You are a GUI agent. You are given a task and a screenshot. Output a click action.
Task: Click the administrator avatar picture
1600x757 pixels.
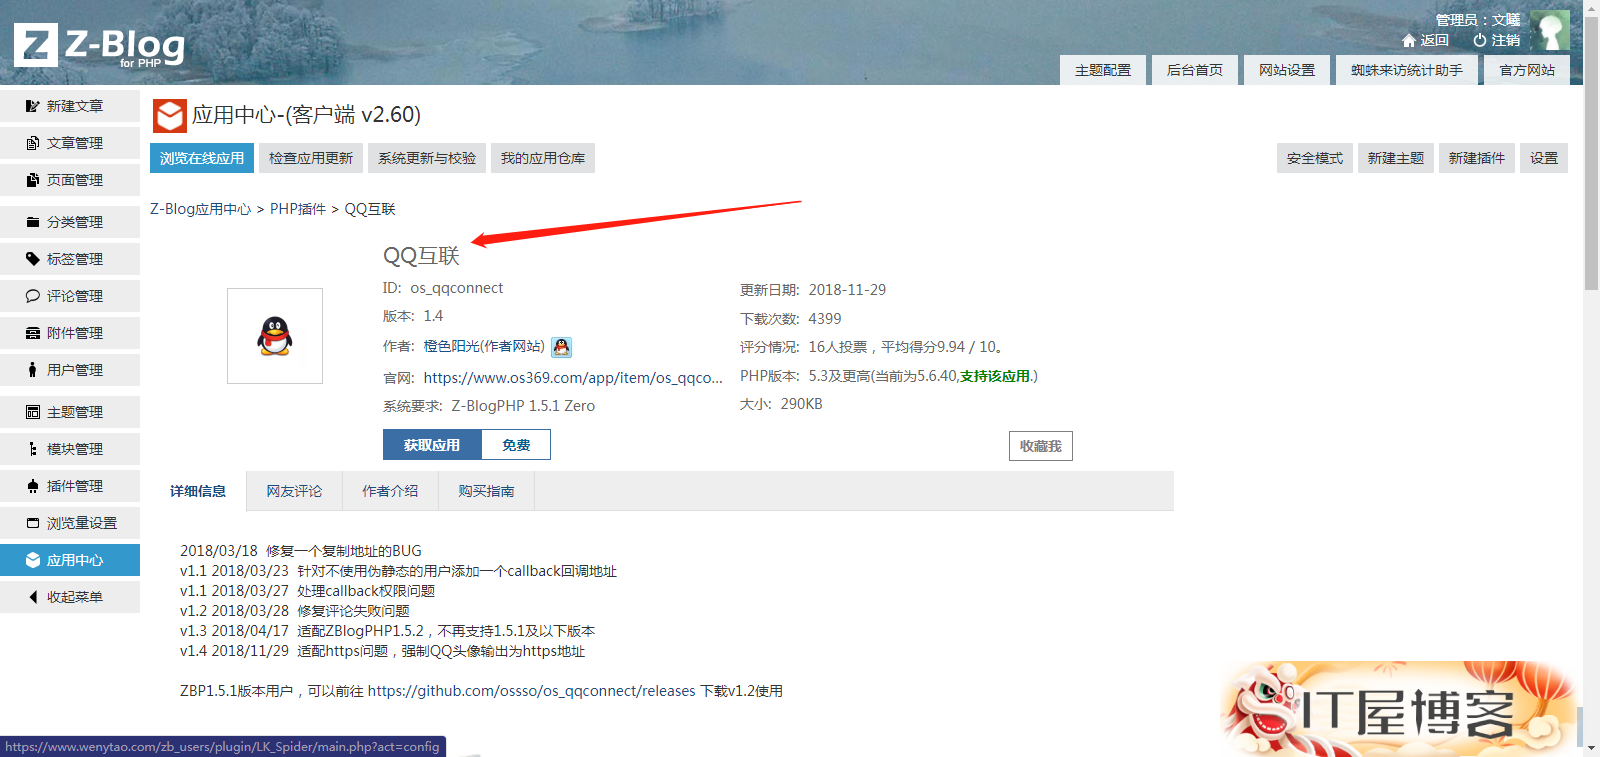pyautogui.click(x=1550, y=31)
